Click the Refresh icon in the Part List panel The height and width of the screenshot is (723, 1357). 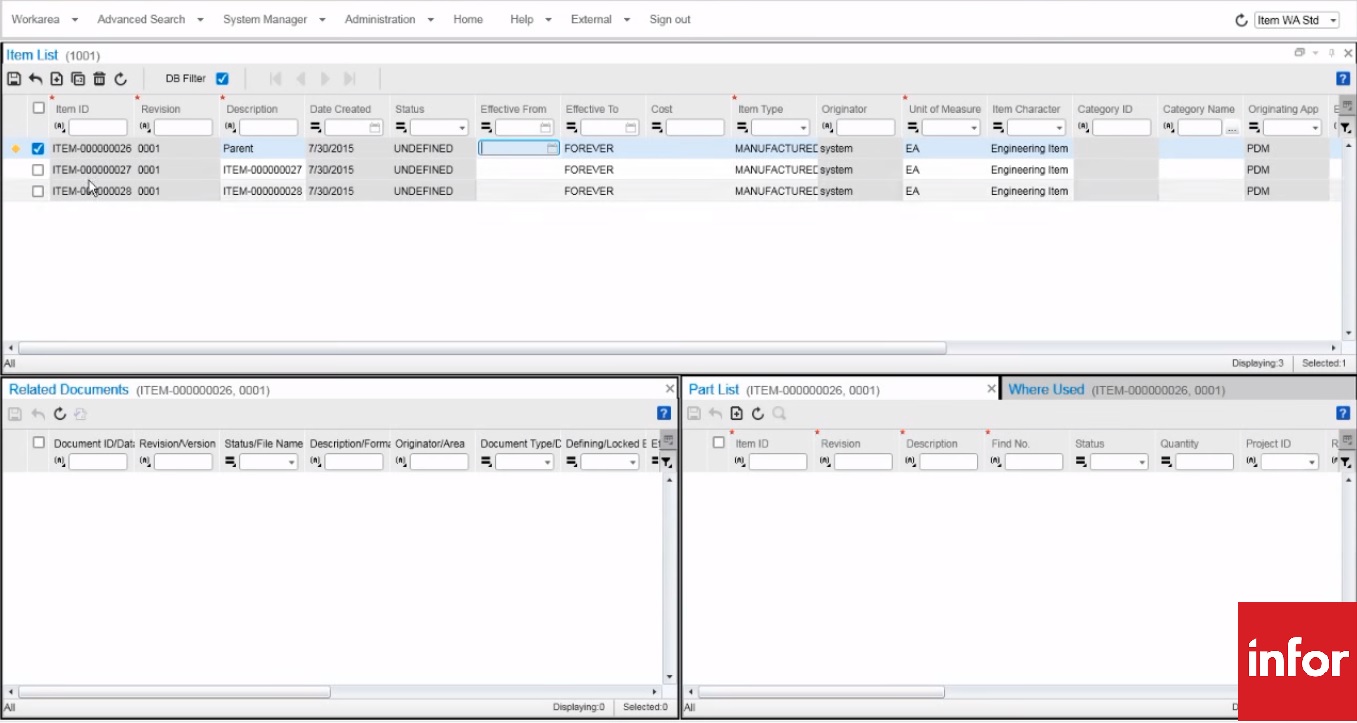(x=757, y=413)
